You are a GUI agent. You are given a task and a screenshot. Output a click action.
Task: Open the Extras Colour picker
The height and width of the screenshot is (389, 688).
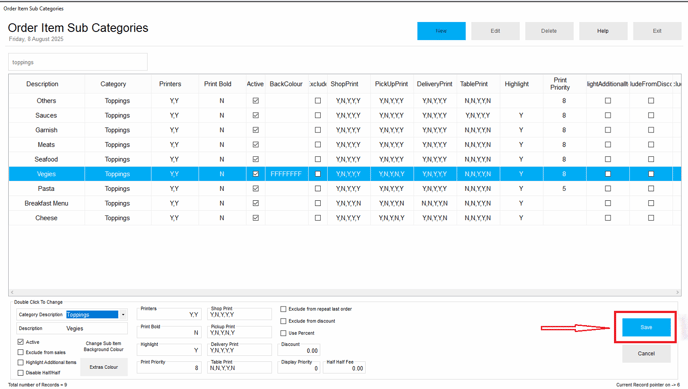[104, 367]
